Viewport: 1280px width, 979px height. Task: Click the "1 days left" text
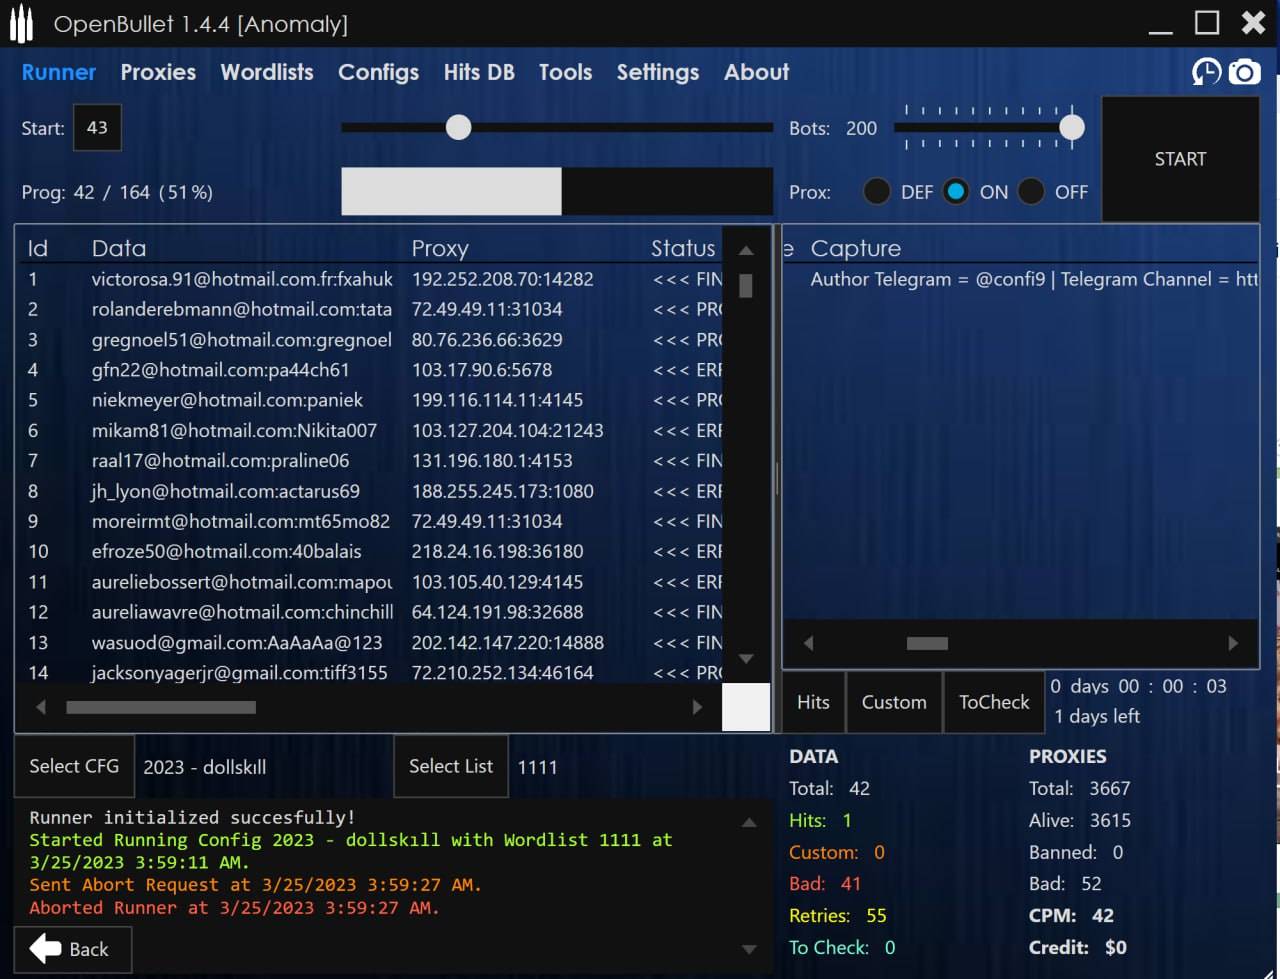click(x=1097, y=716)
